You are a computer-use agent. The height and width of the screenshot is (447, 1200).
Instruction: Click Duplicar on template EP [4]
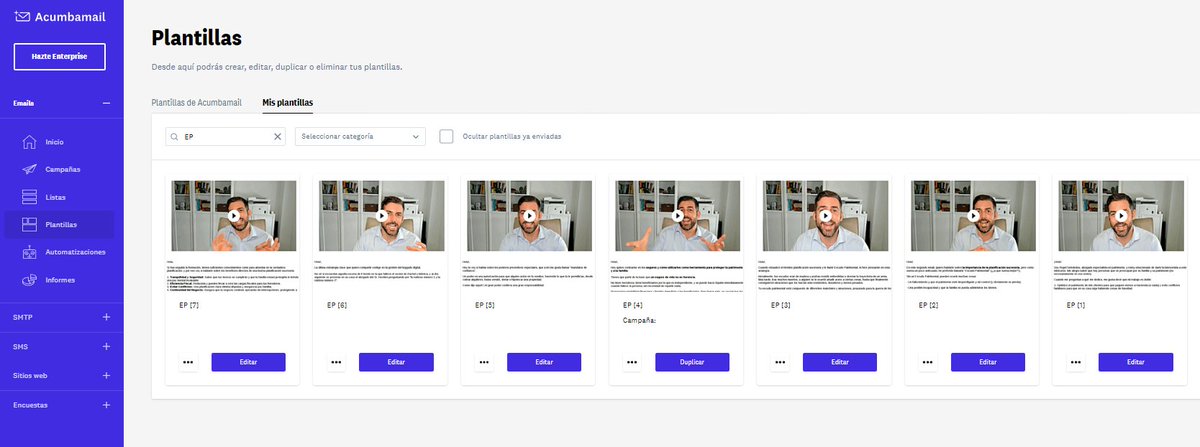tap(692, 362)
